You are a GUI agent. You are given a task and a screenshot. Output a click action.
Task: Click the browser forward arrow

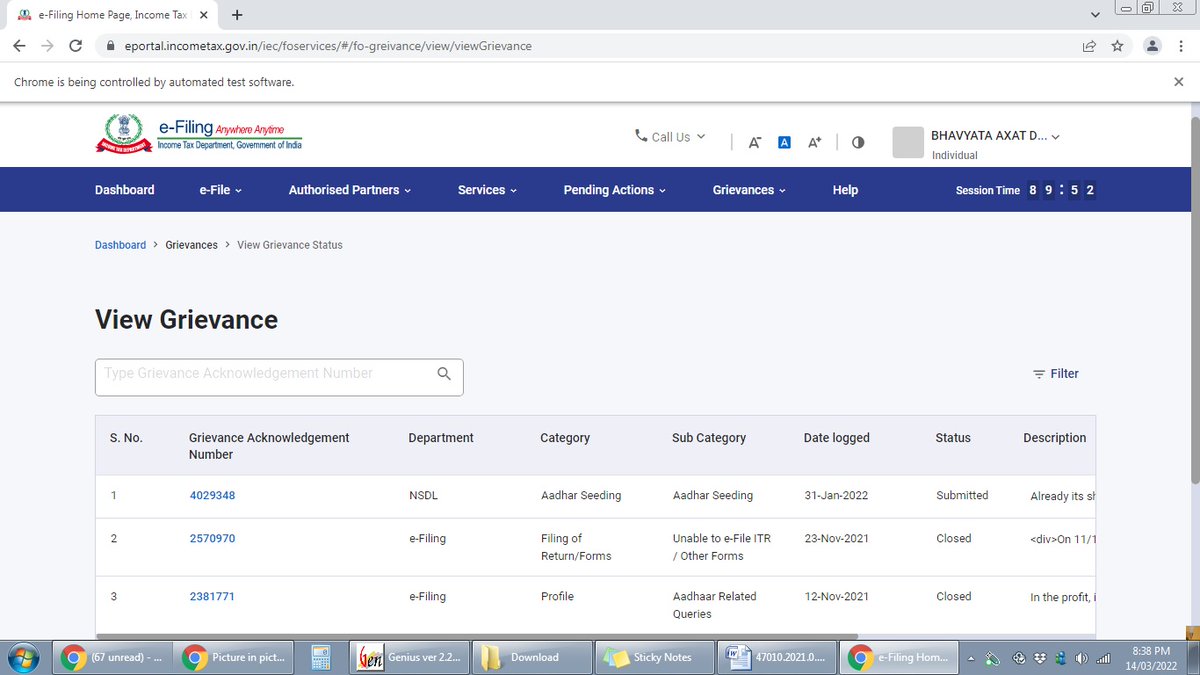click(x=47, y=46)
